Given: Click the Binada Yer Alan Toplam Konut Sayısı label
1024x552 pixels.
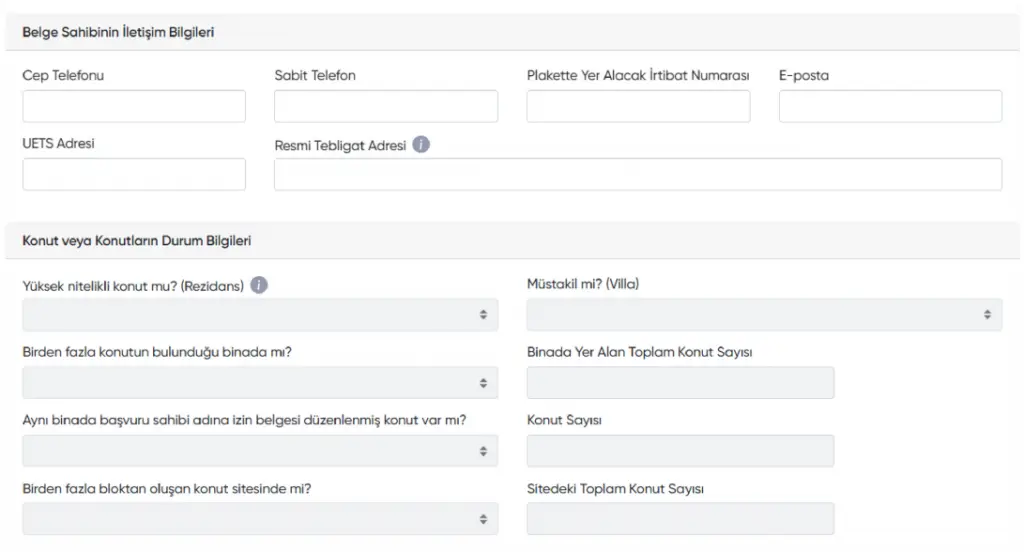Looking at the screenshot, I should pos(639,352).
